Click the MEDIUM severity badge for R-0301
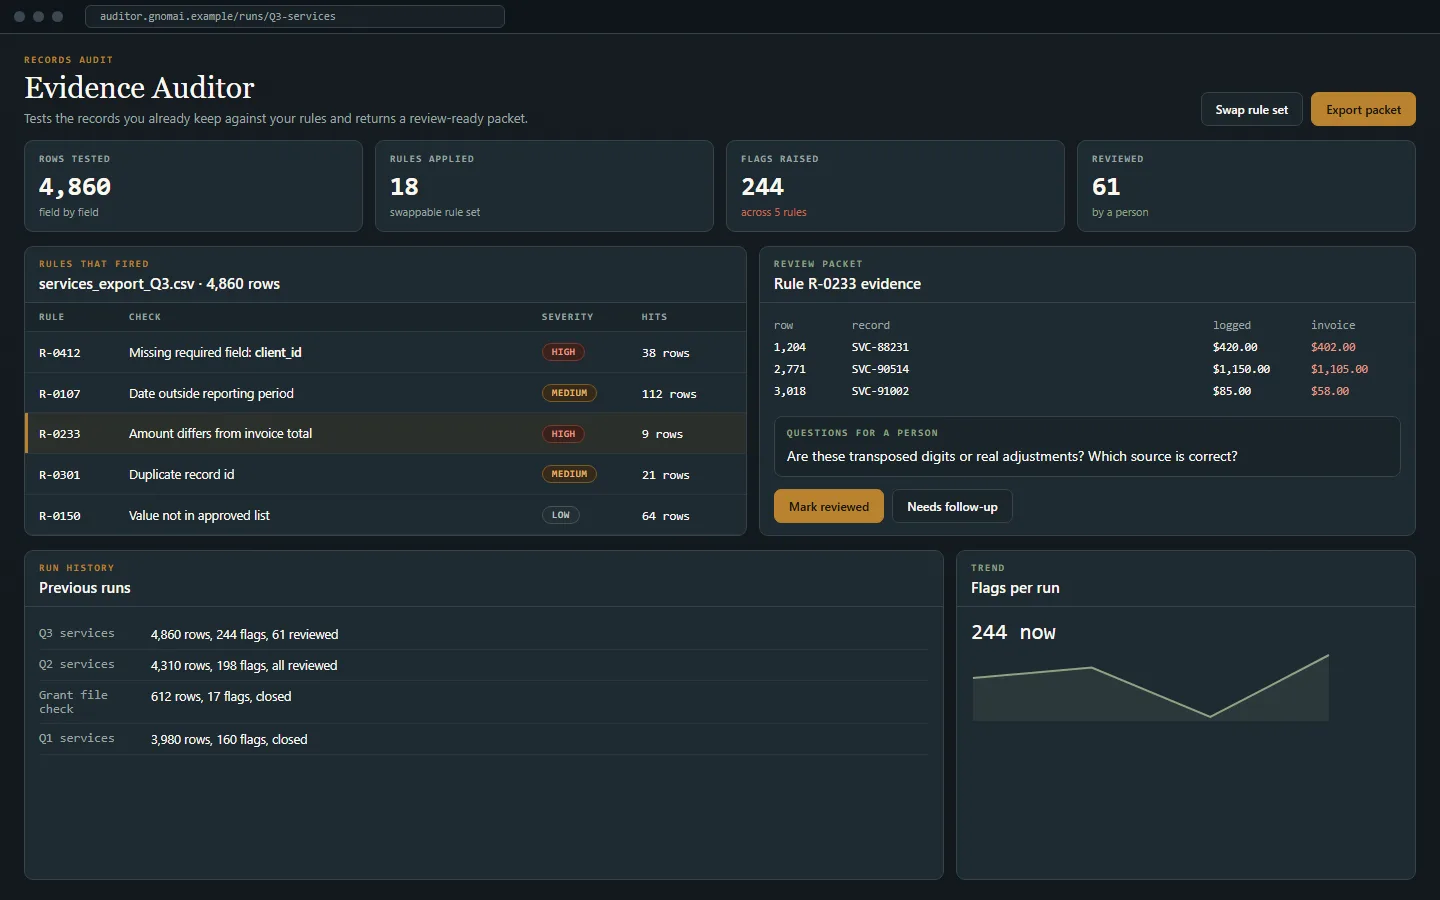This screenshot has height=900, width=1440. click(x=569, y=474)
